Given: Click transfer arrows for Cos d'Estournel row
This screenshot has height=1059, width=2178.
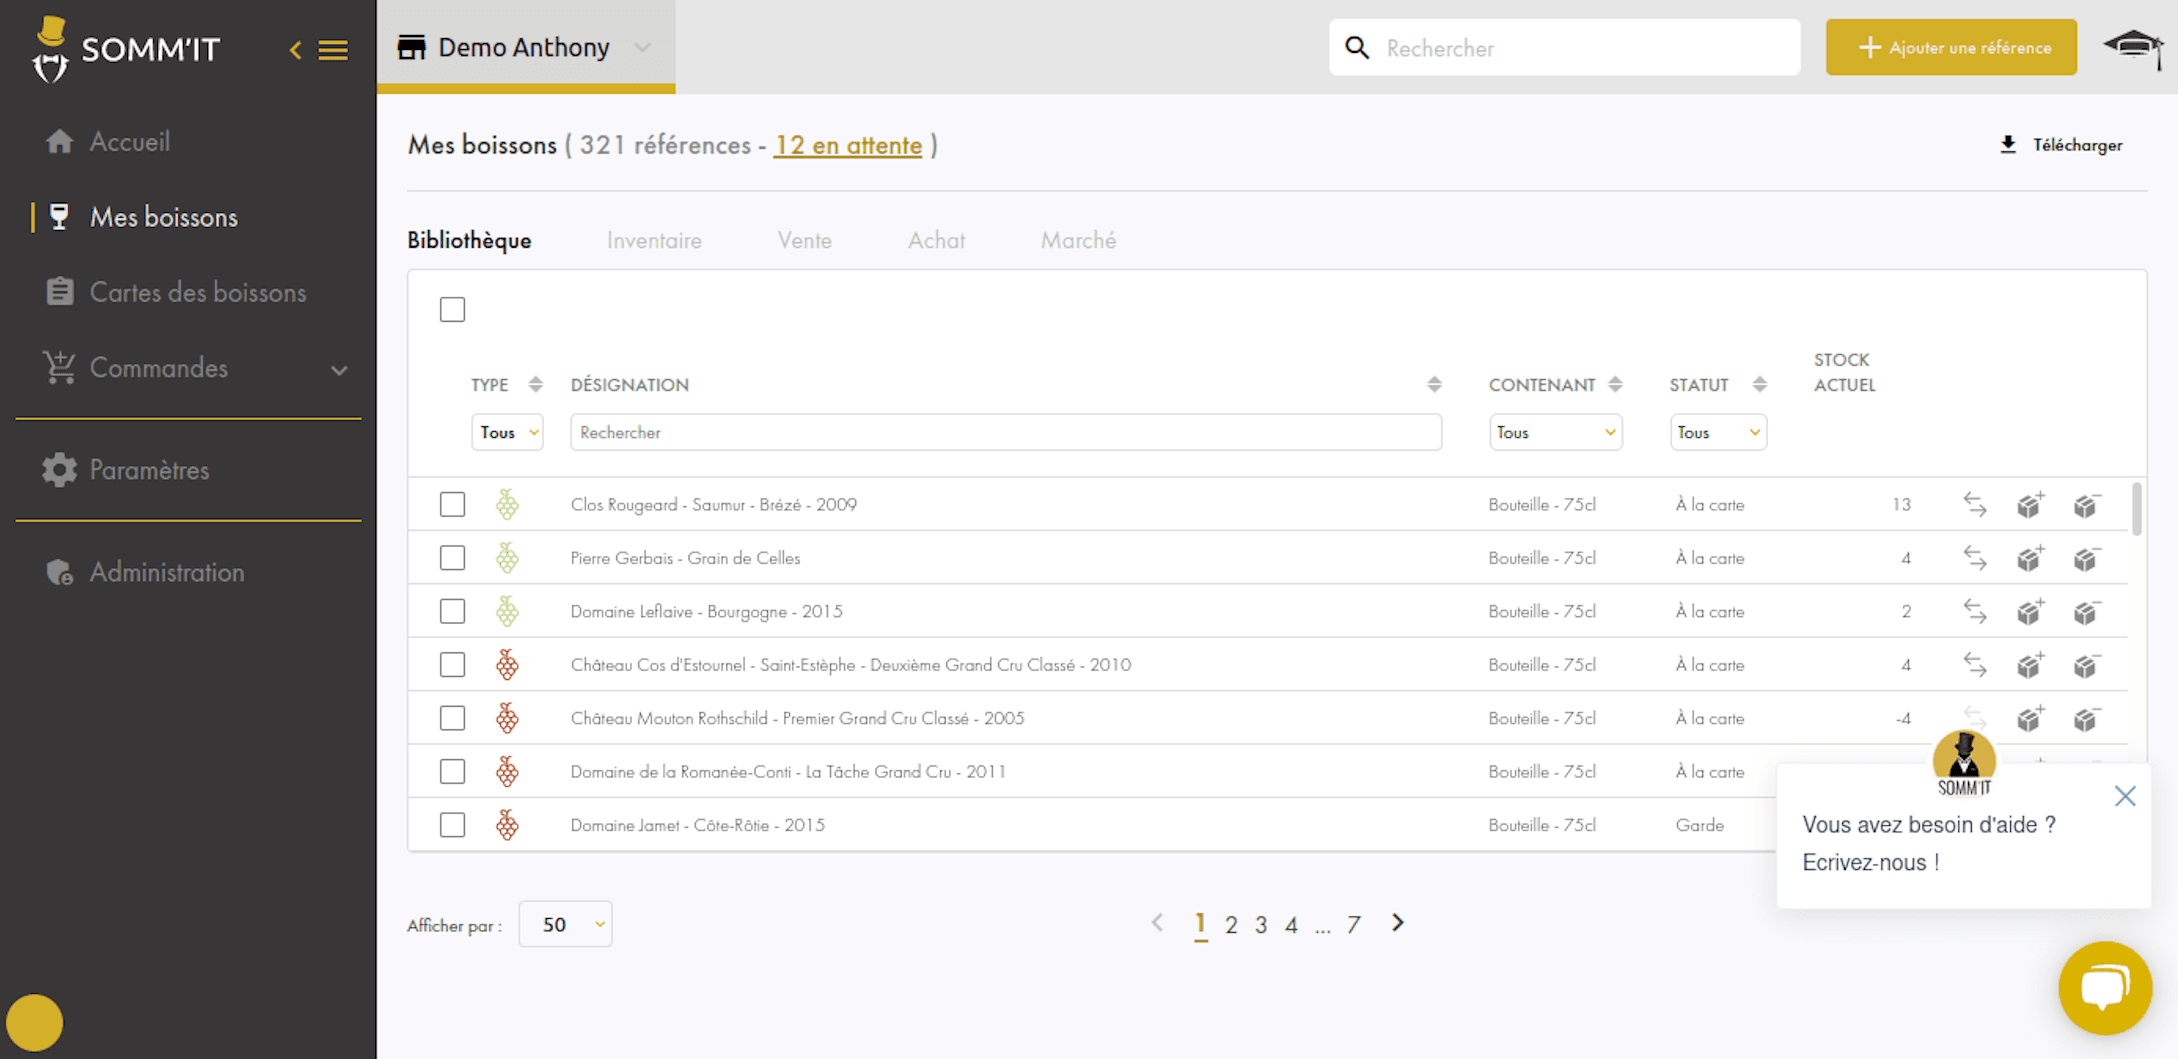Looking at the screenshot, I should (1975, 665).
